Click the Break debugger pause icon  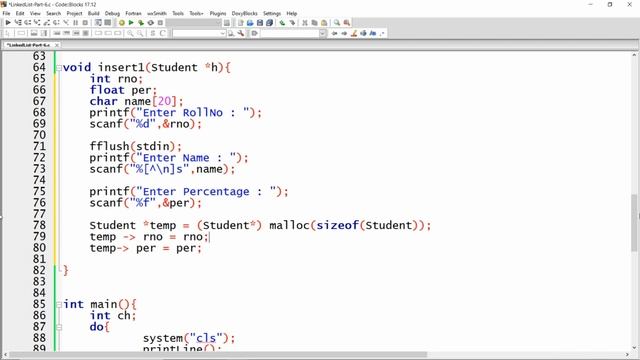coord(76,23)
